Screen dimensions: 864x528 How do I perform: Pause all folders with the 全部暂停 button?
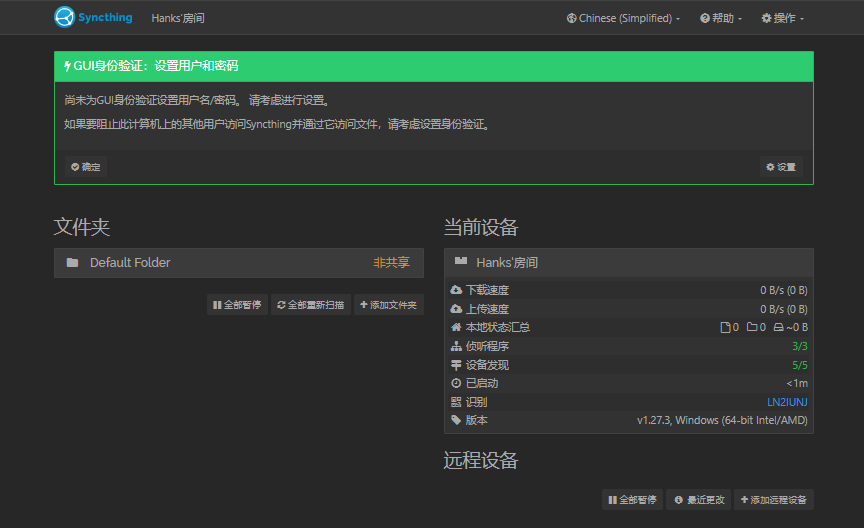click(x=237, y=305)
